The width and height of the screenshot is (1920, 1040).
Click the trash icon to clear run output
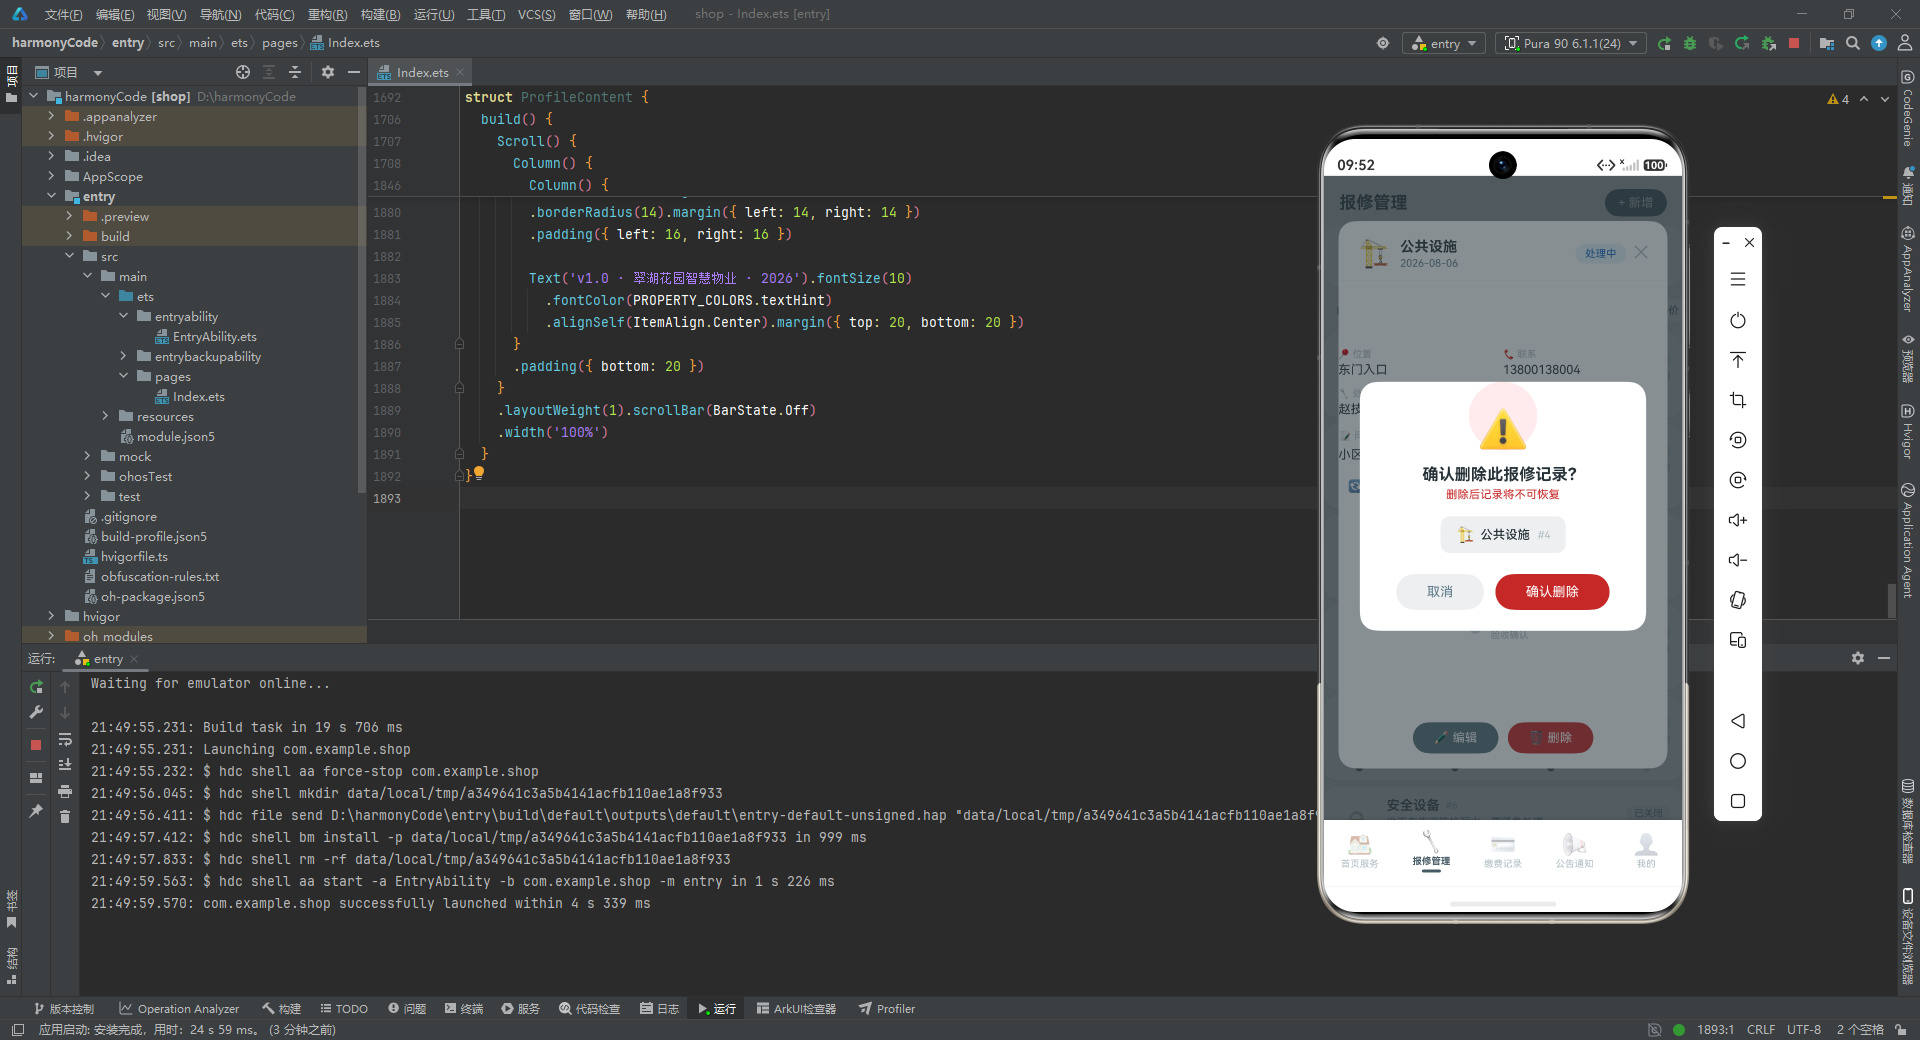tap(65, 817)
